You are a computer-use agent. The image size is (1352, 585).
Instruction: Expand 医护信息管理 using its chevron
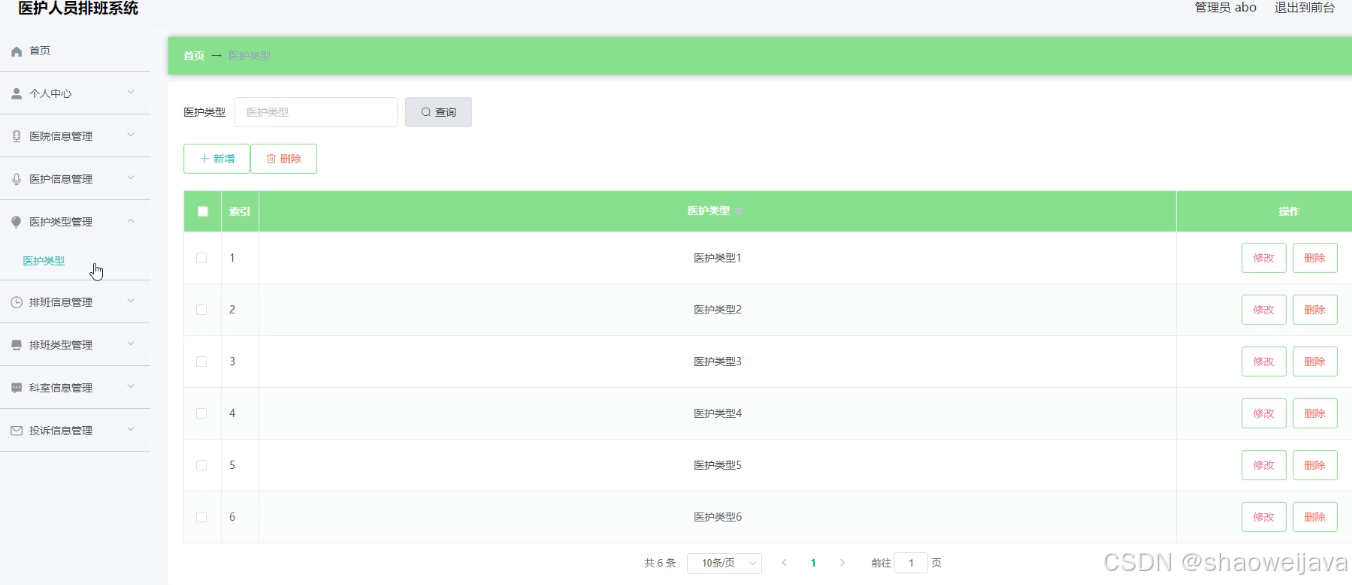pyautogui.click(x=131, y=178)
